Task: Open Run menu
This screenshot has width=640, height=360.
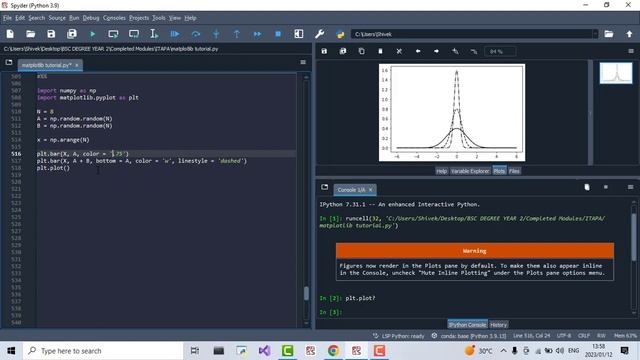Action: 74,18
